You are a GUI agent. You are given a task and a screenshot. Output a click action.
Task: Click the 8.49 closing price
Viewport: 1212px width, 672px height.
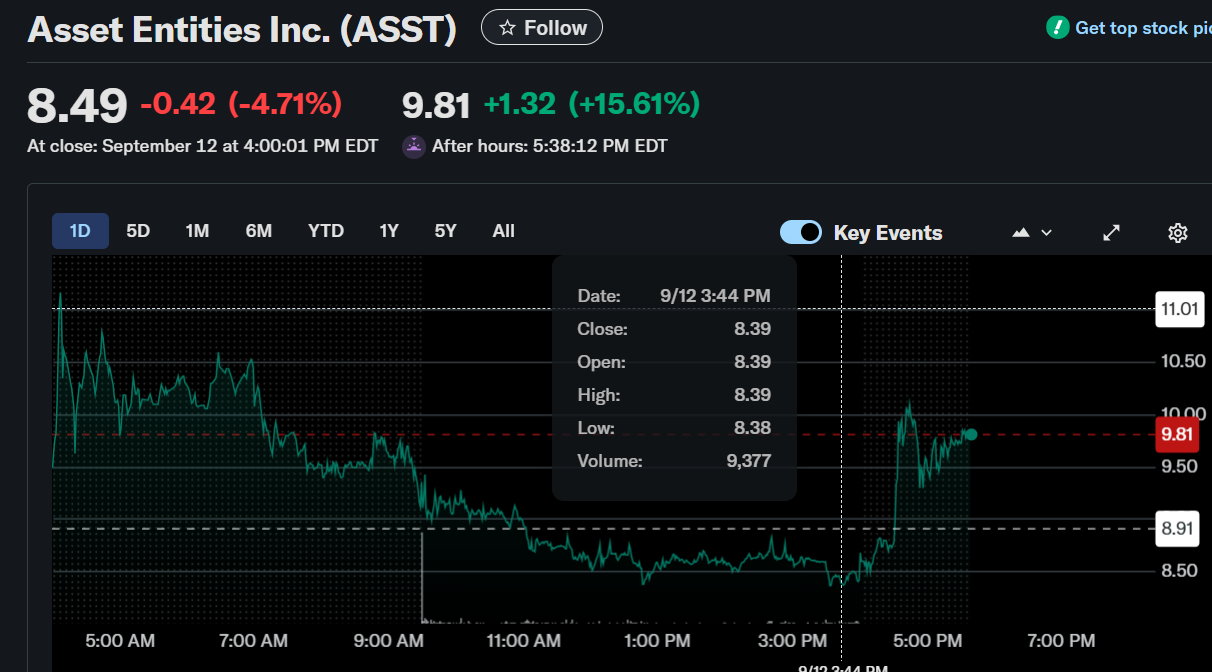point(77,105)
